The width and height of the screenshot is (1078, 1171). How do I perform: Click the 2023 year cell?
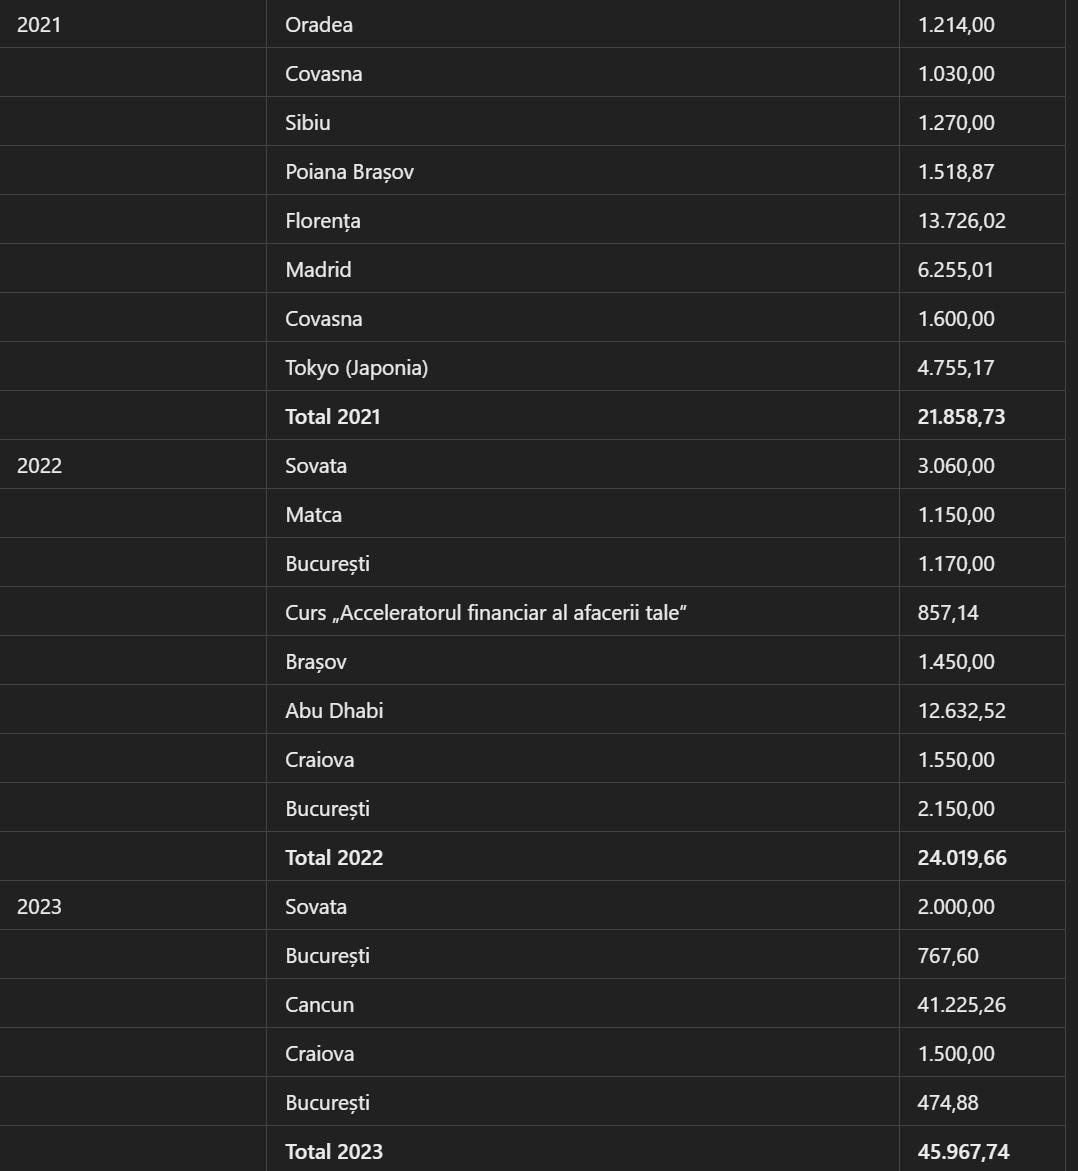tap(39, 907)
